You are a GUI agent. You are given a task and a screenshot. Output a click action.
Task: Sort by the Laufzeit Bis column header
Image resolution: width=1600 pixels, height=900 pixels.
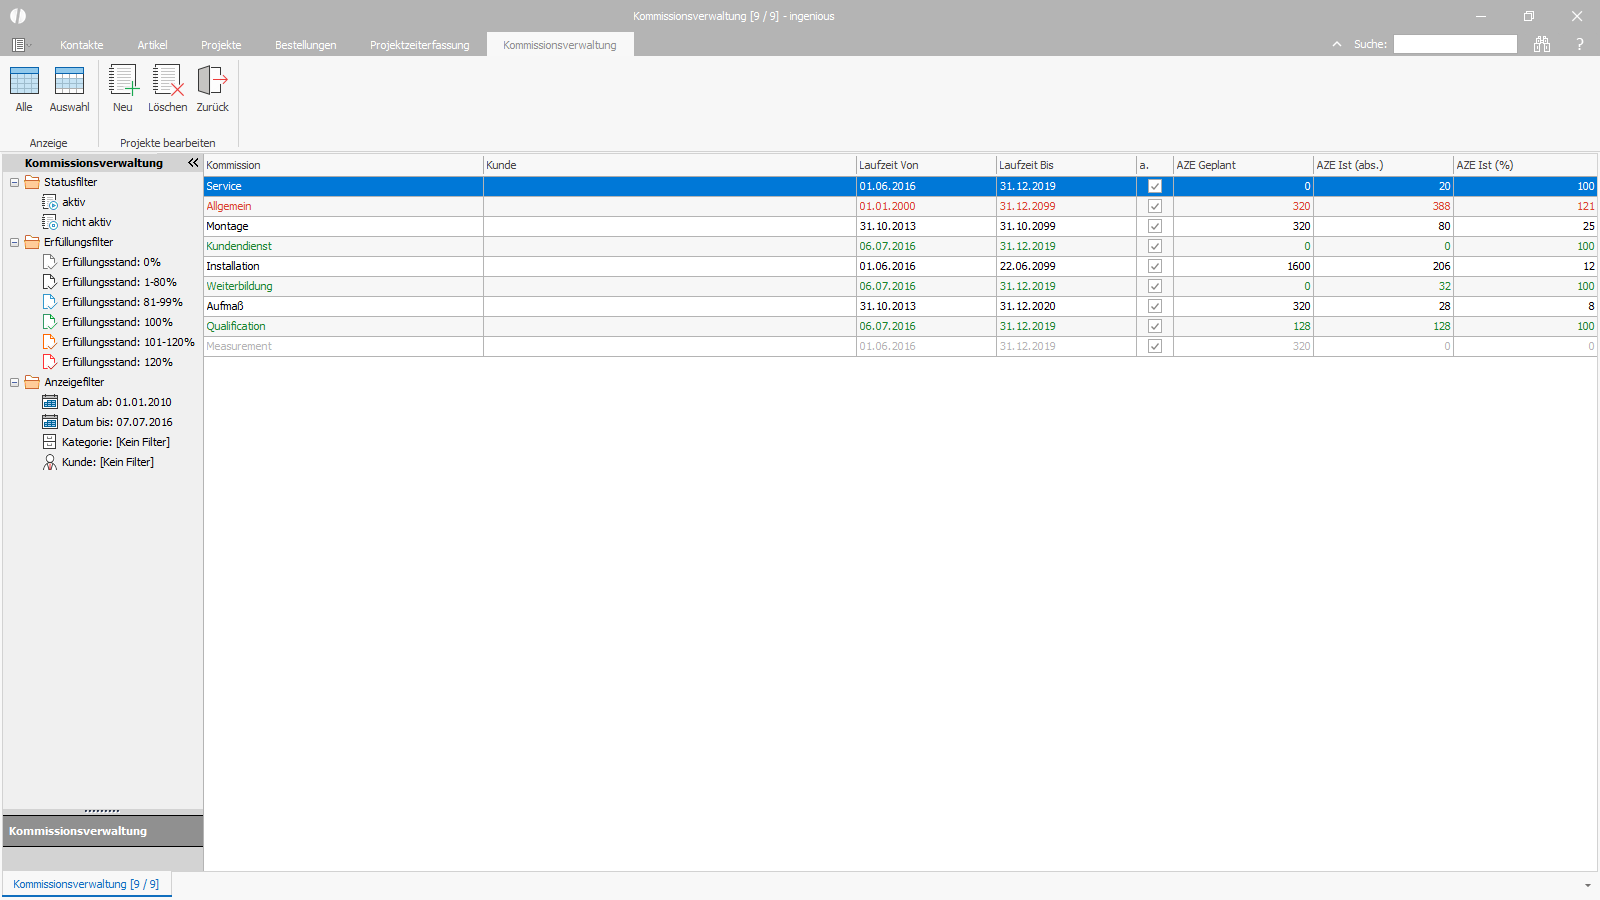coord(1066,165)
